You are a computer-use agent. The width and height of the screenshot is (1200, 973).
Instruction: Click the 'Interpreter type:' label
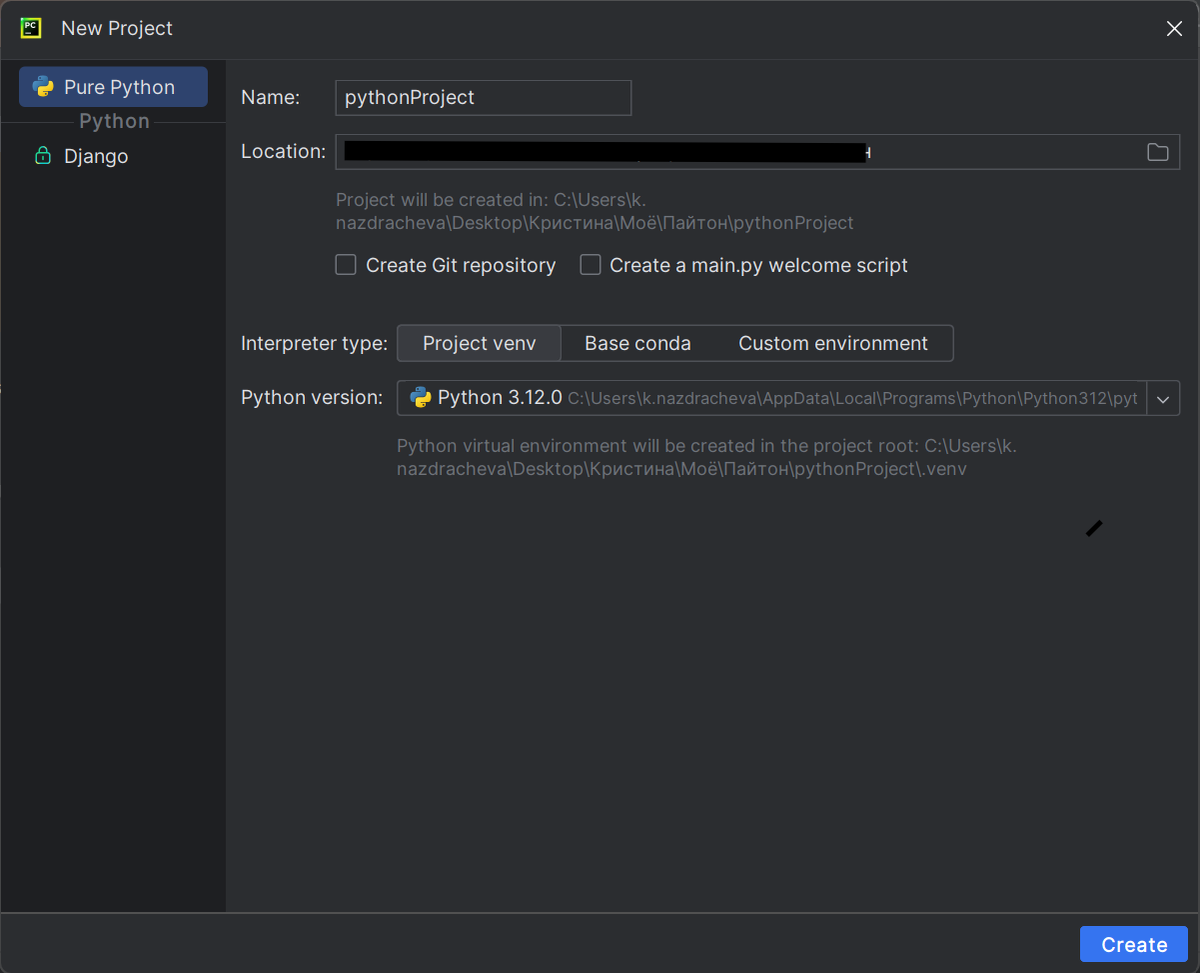click(314, 343)
